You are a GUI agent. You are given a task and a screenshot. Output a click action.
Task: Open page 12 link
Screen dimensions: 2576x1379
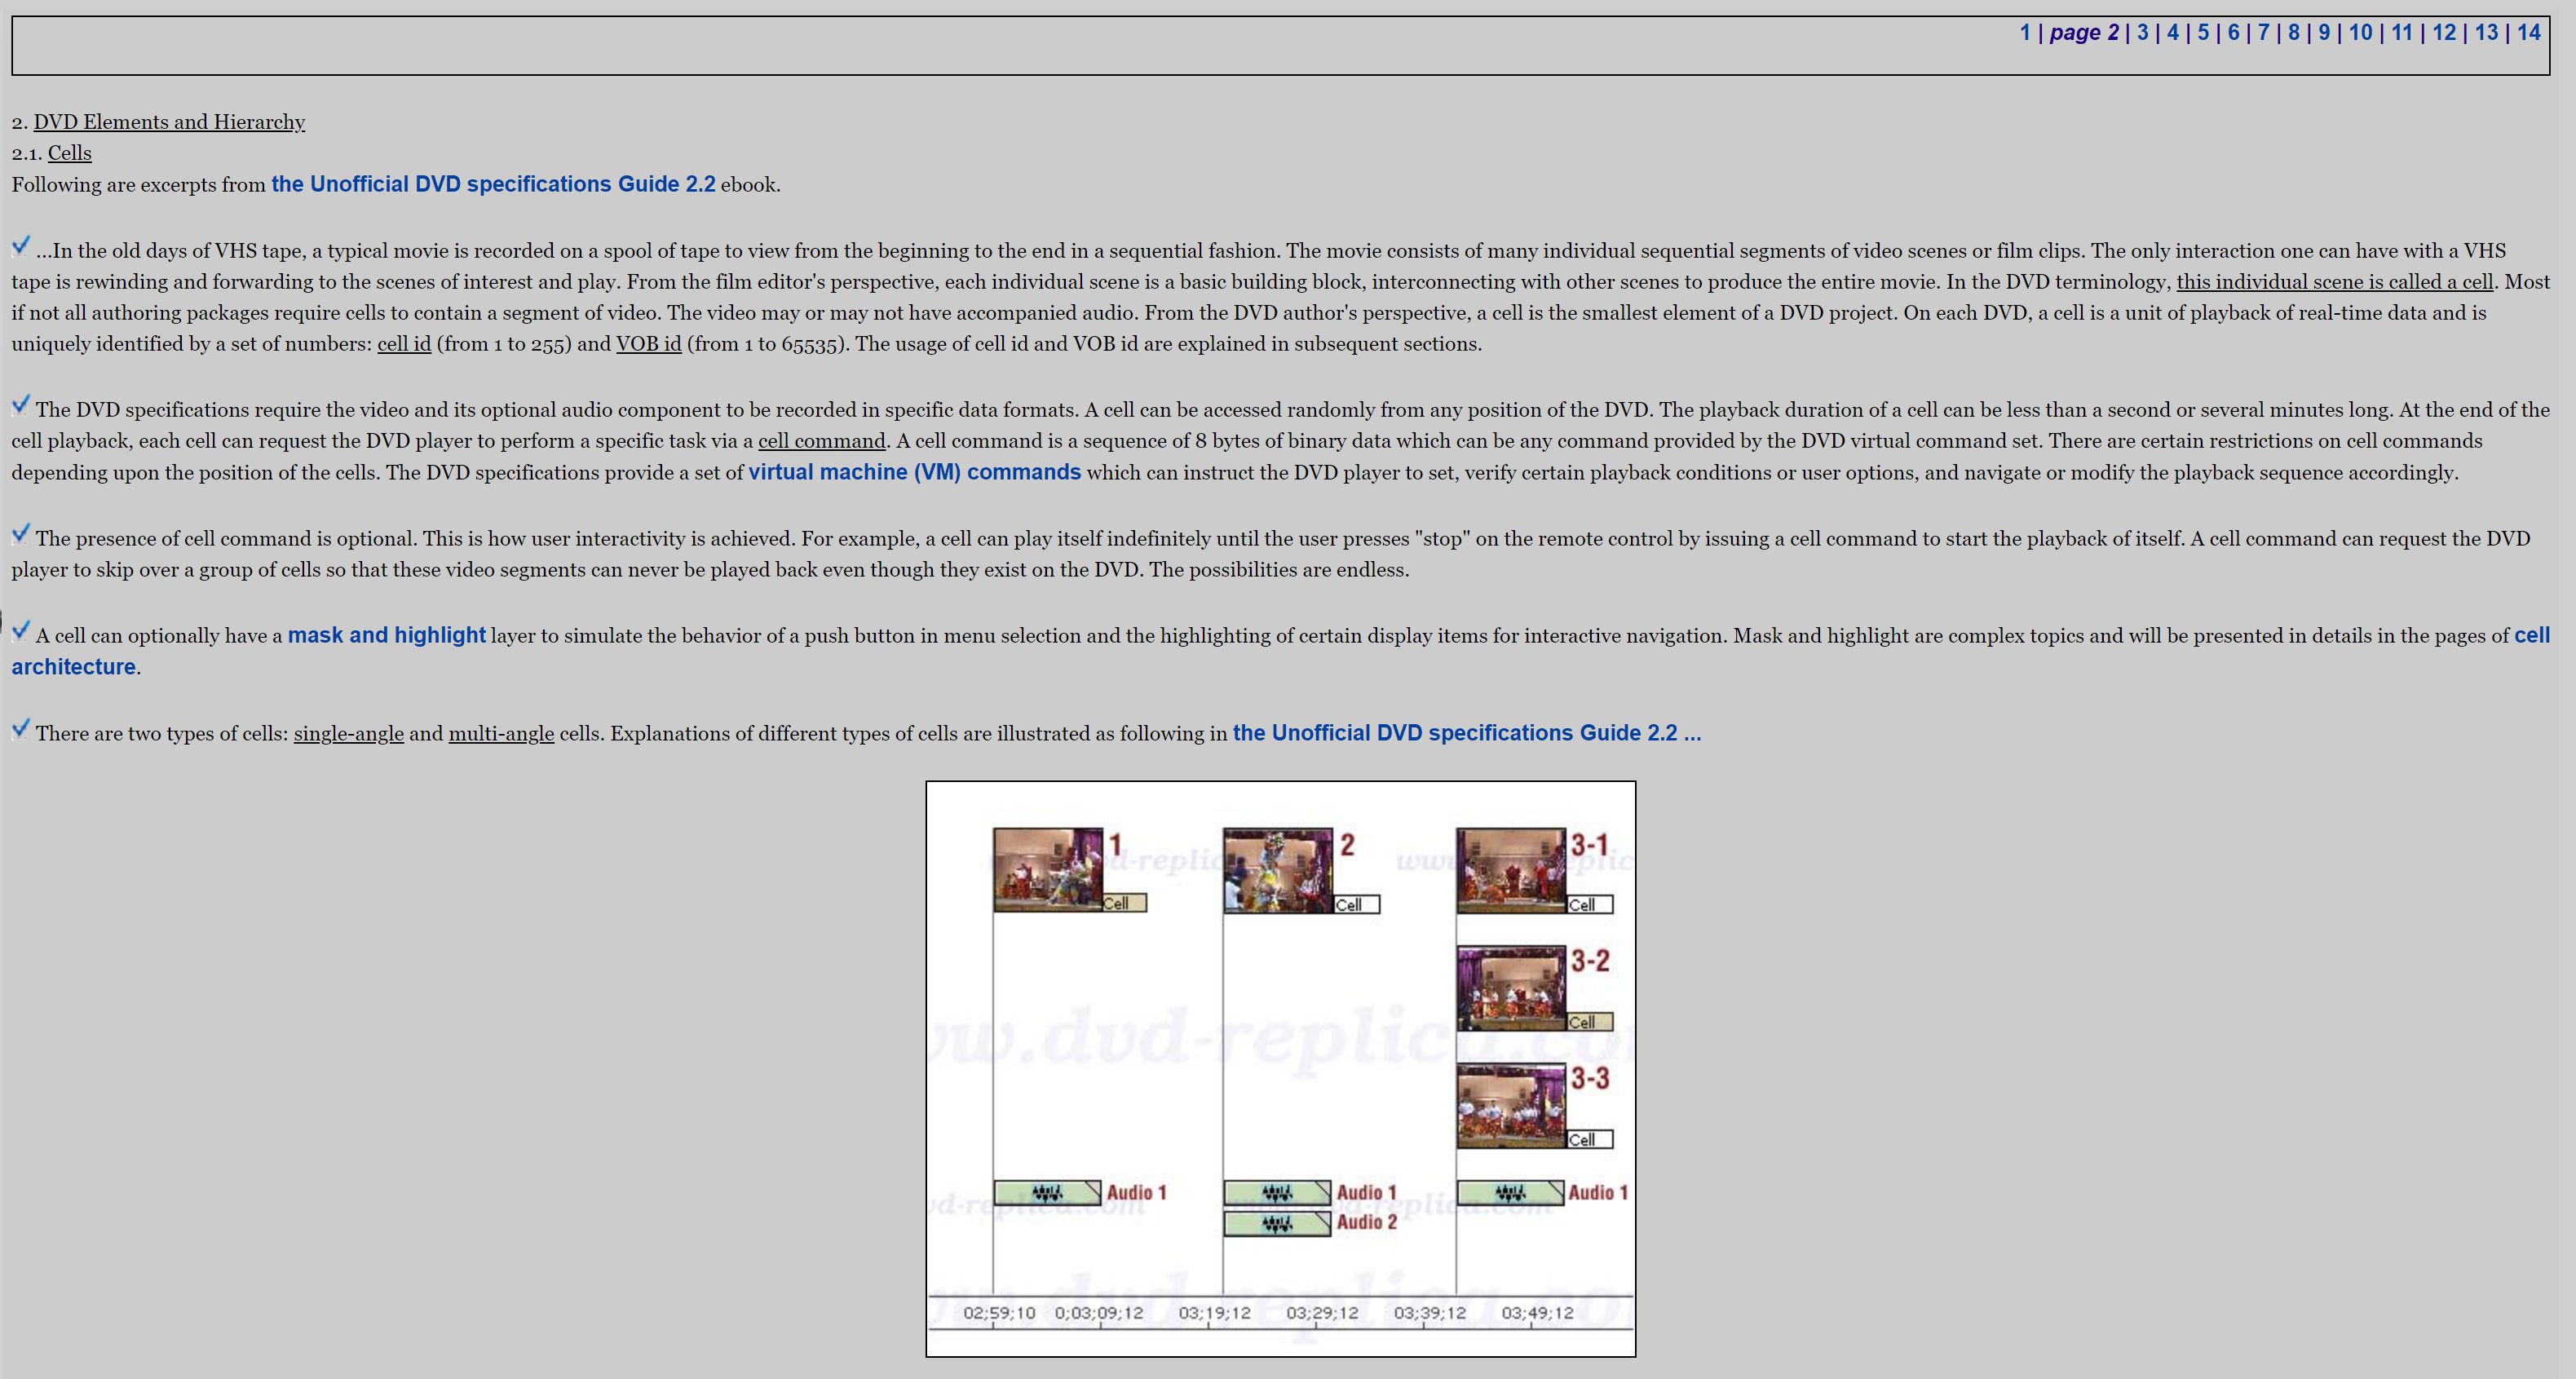click(2444, 32)
